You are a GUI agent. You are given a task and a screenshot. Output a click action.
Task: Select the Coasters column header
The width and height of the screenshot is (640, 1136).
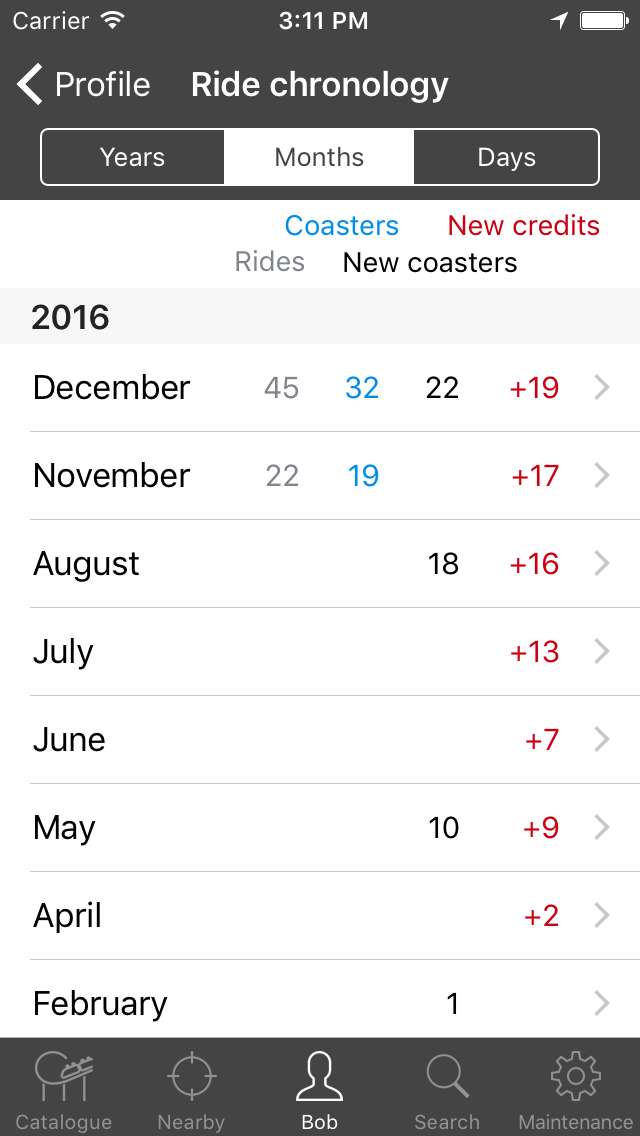click(x=341, y=226)
